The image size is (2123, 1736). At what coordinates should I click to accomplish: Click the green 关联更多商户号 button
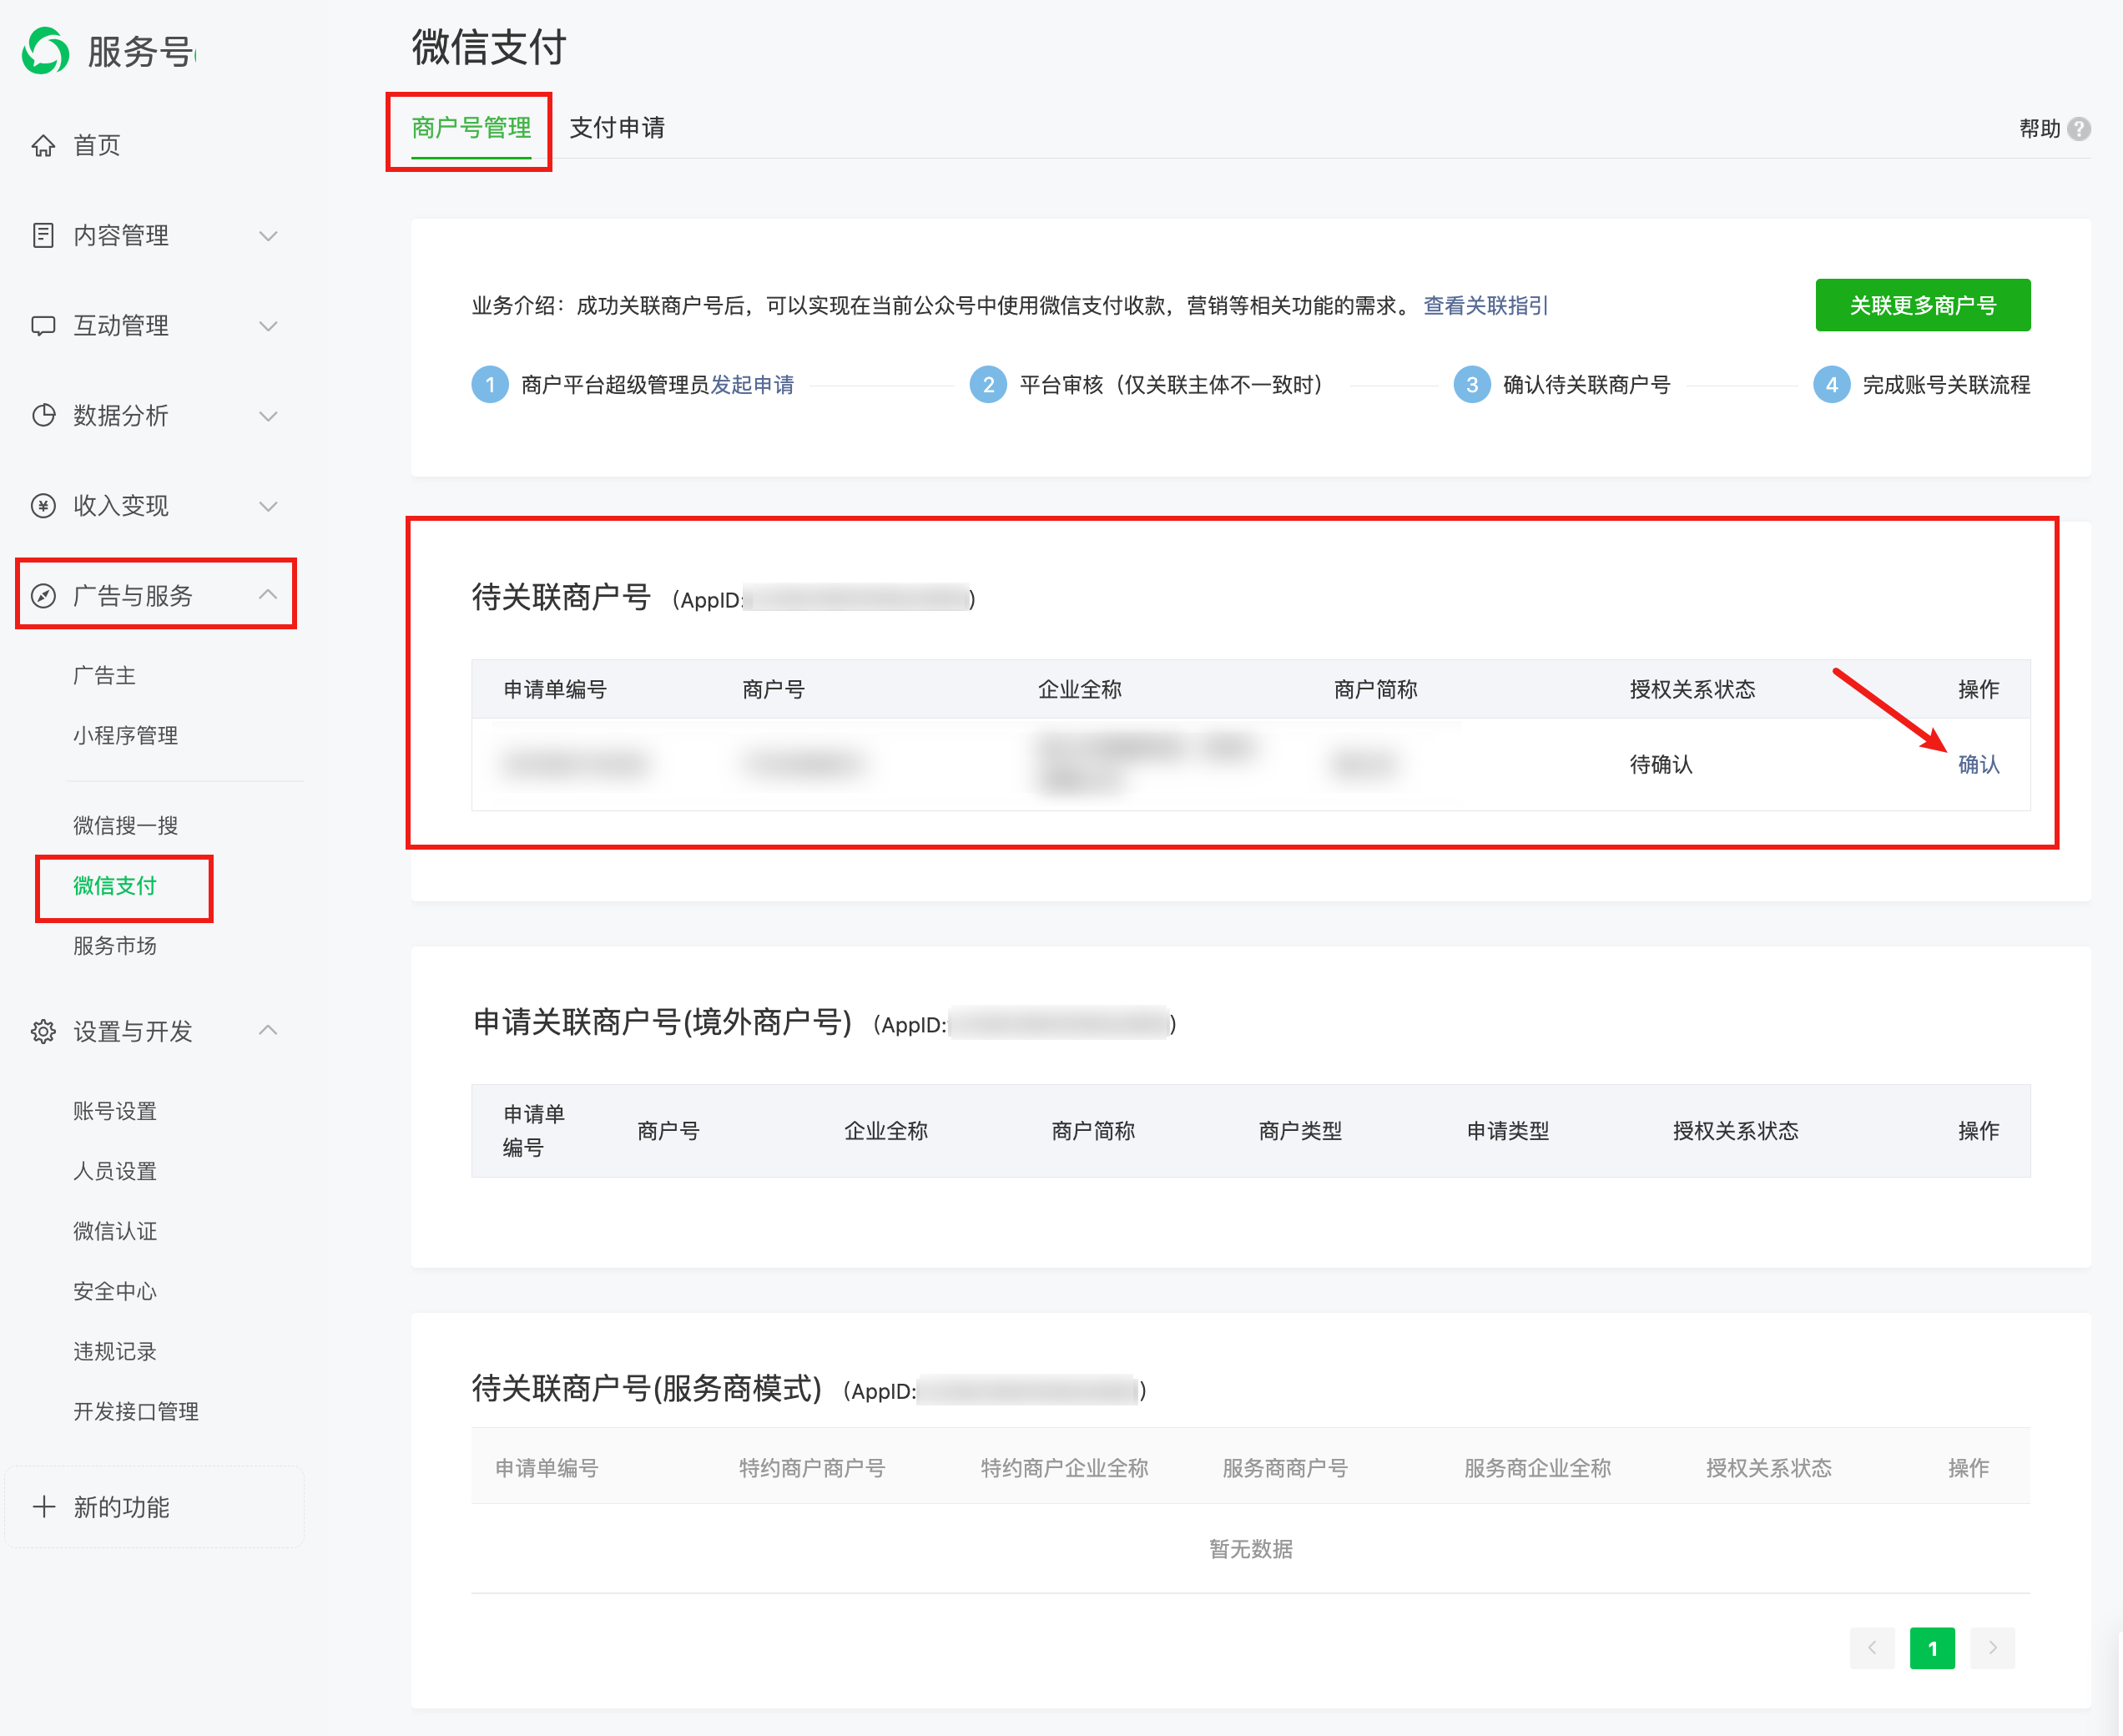(x=1922, y=305)
